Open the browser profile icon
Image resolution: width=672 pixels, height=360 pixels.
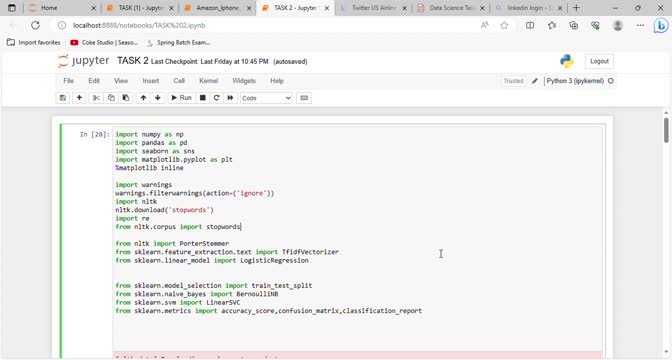coord(618,25)
